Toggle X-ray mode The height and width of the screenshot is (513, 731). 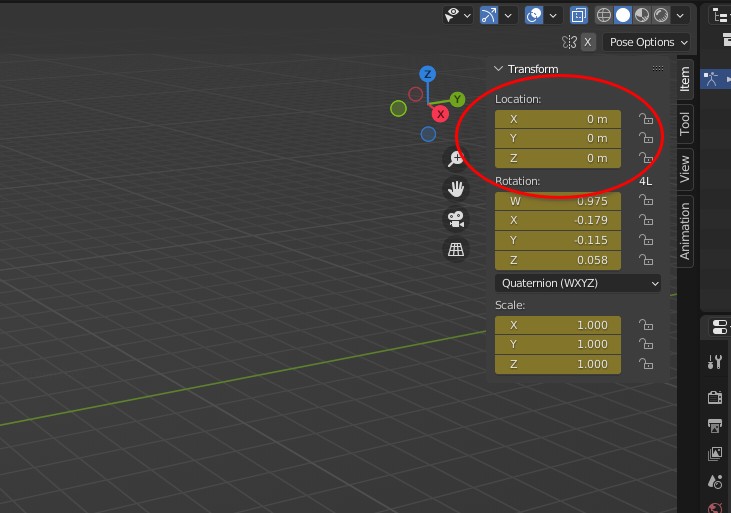(x=579, y=15)
